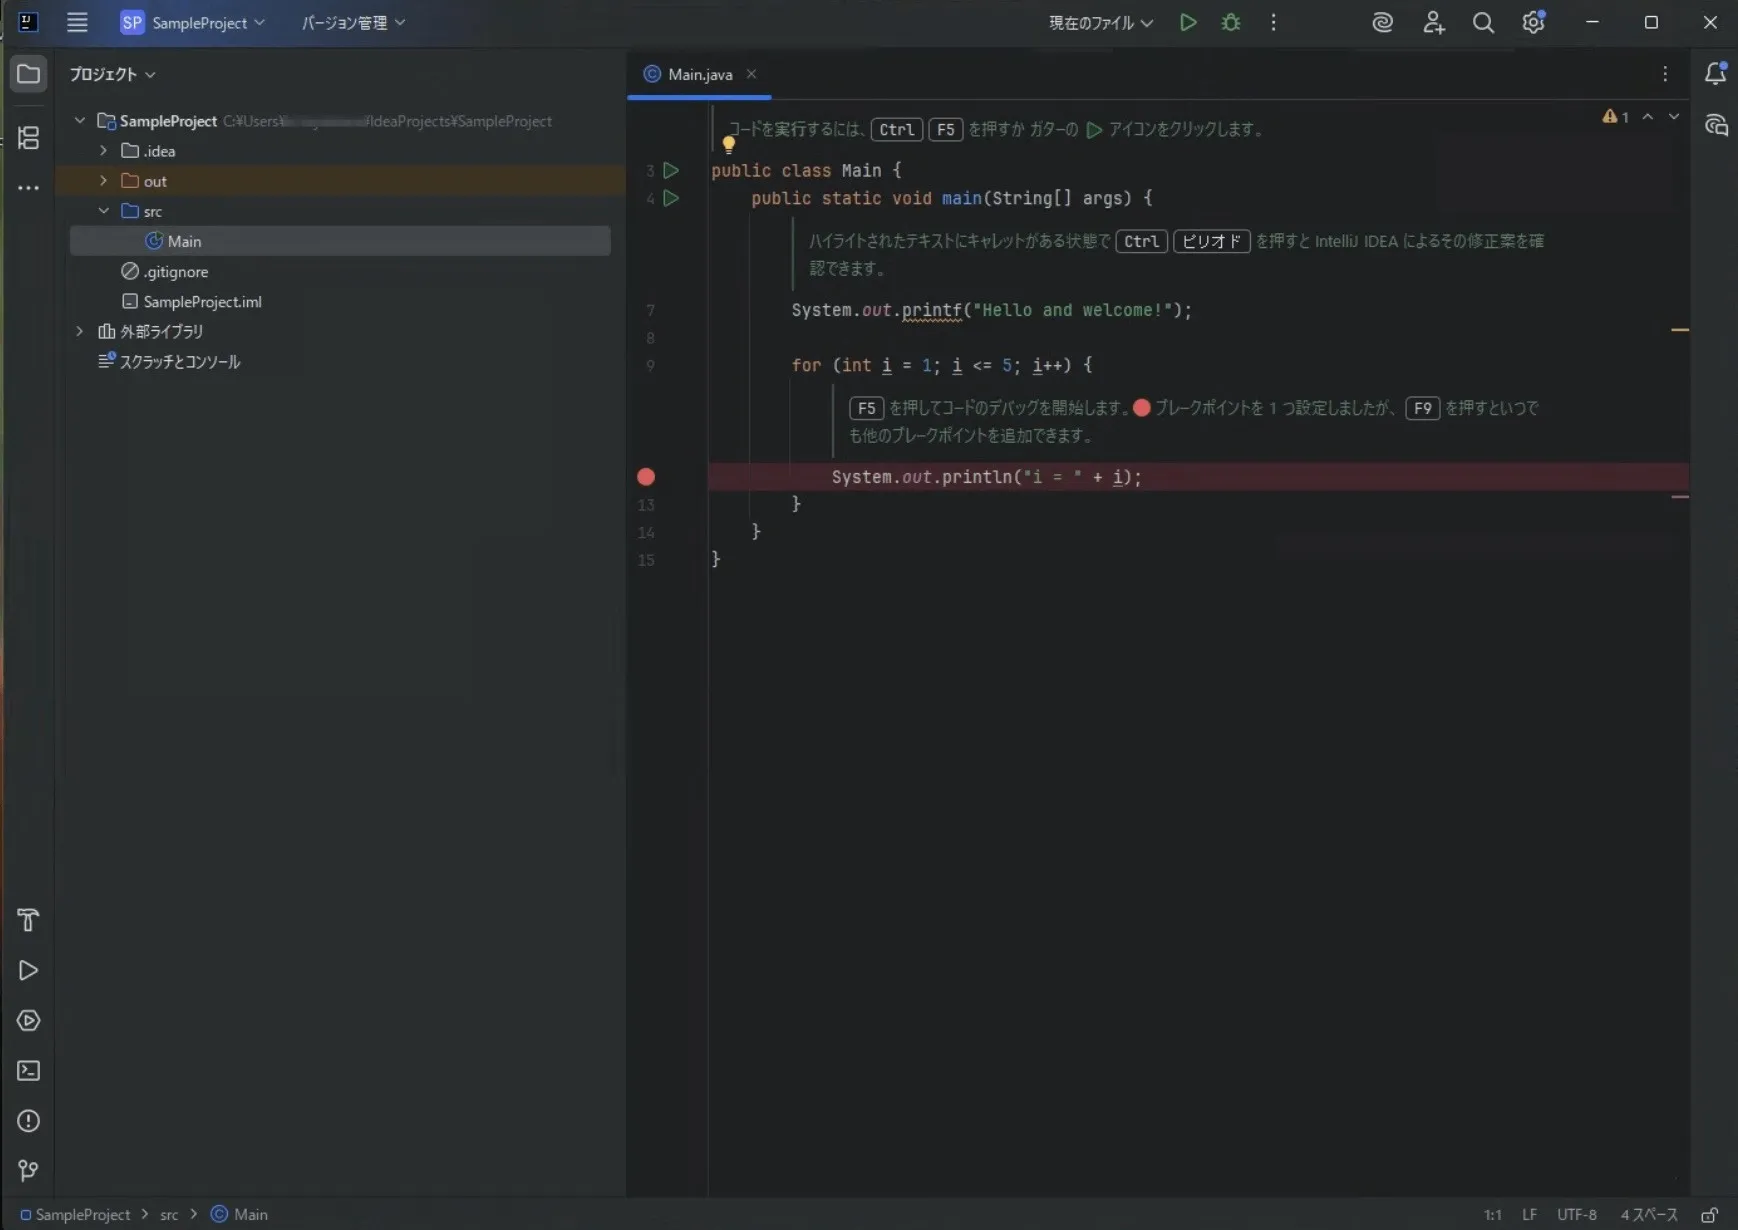Open Notifications bell icon
Image resolution: width=1738 pixels, height=1230 pixels.
pyautogui.click(x=1715, y=73)
